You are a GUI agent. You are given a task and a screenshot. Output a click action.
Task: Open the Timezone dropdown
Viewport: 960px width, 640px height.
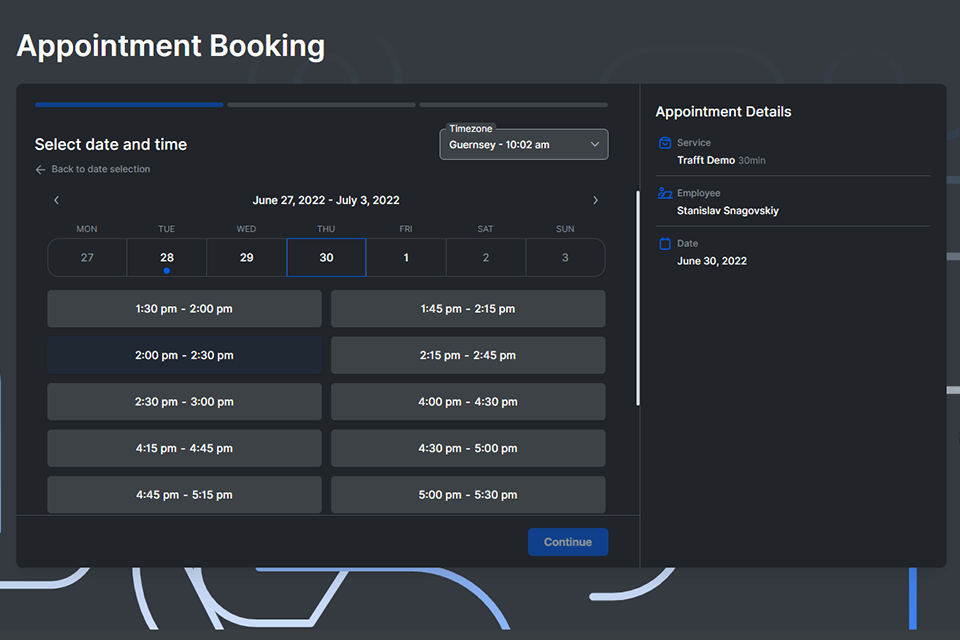523,144
